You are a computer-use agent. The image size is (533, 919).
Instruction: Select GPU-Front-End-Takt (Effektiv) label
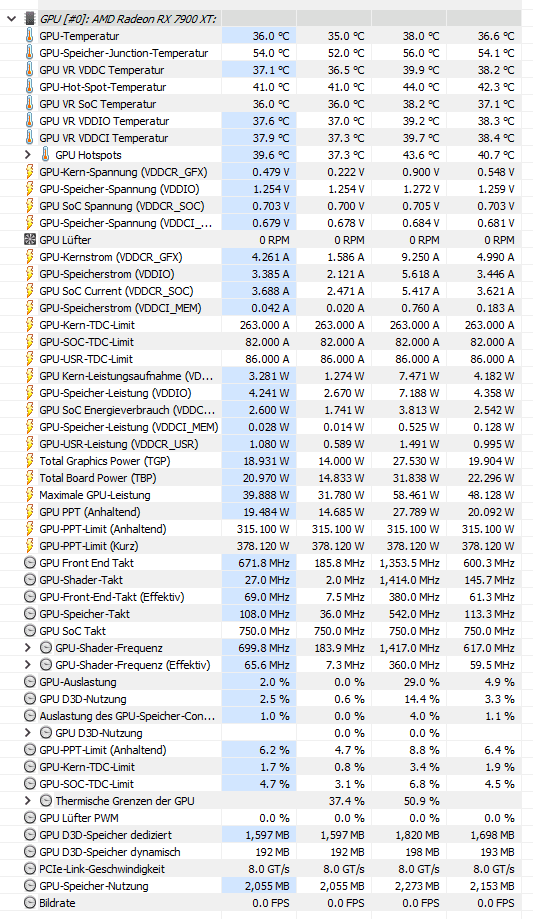pos(112,597)
